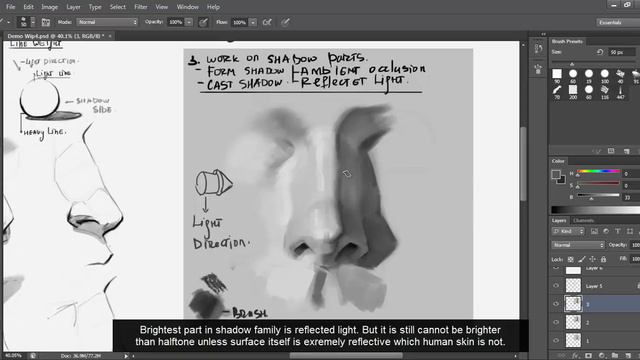The height and width of the screenshot is (360, 640).
Task: Adjust the Saturation slider in Color panel
Action: [598, 184]
